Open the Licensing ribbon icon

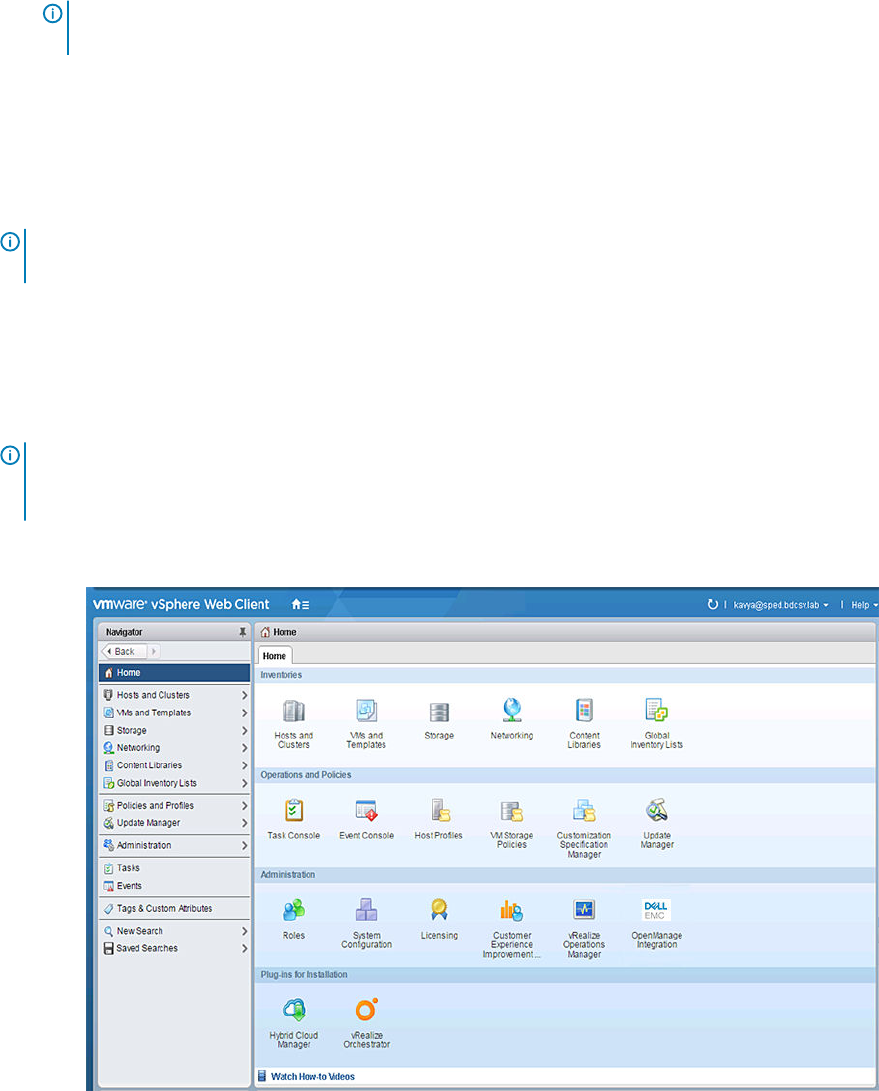tap(439, 910)
